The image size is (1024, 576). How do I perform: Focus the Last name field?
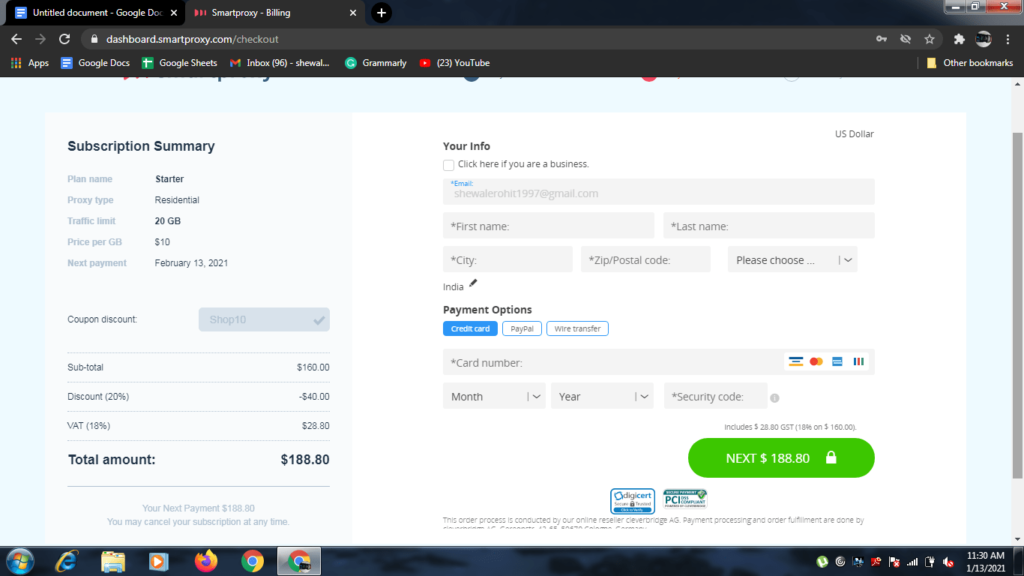coord(769,226)
